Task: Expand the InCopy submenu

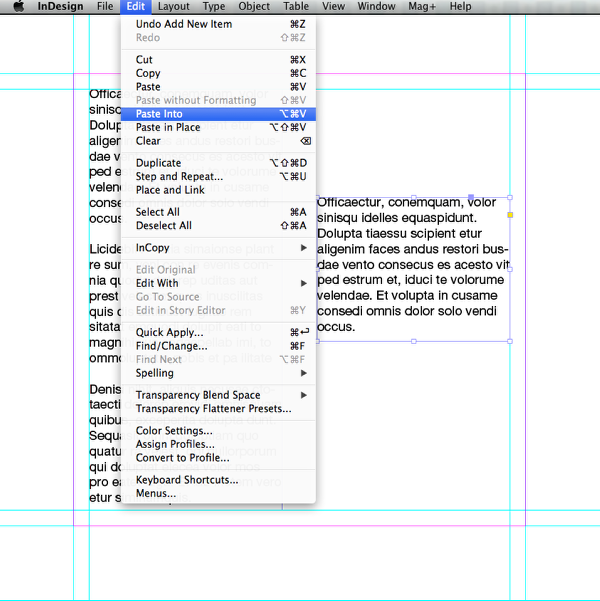Action: coord(218,248)
